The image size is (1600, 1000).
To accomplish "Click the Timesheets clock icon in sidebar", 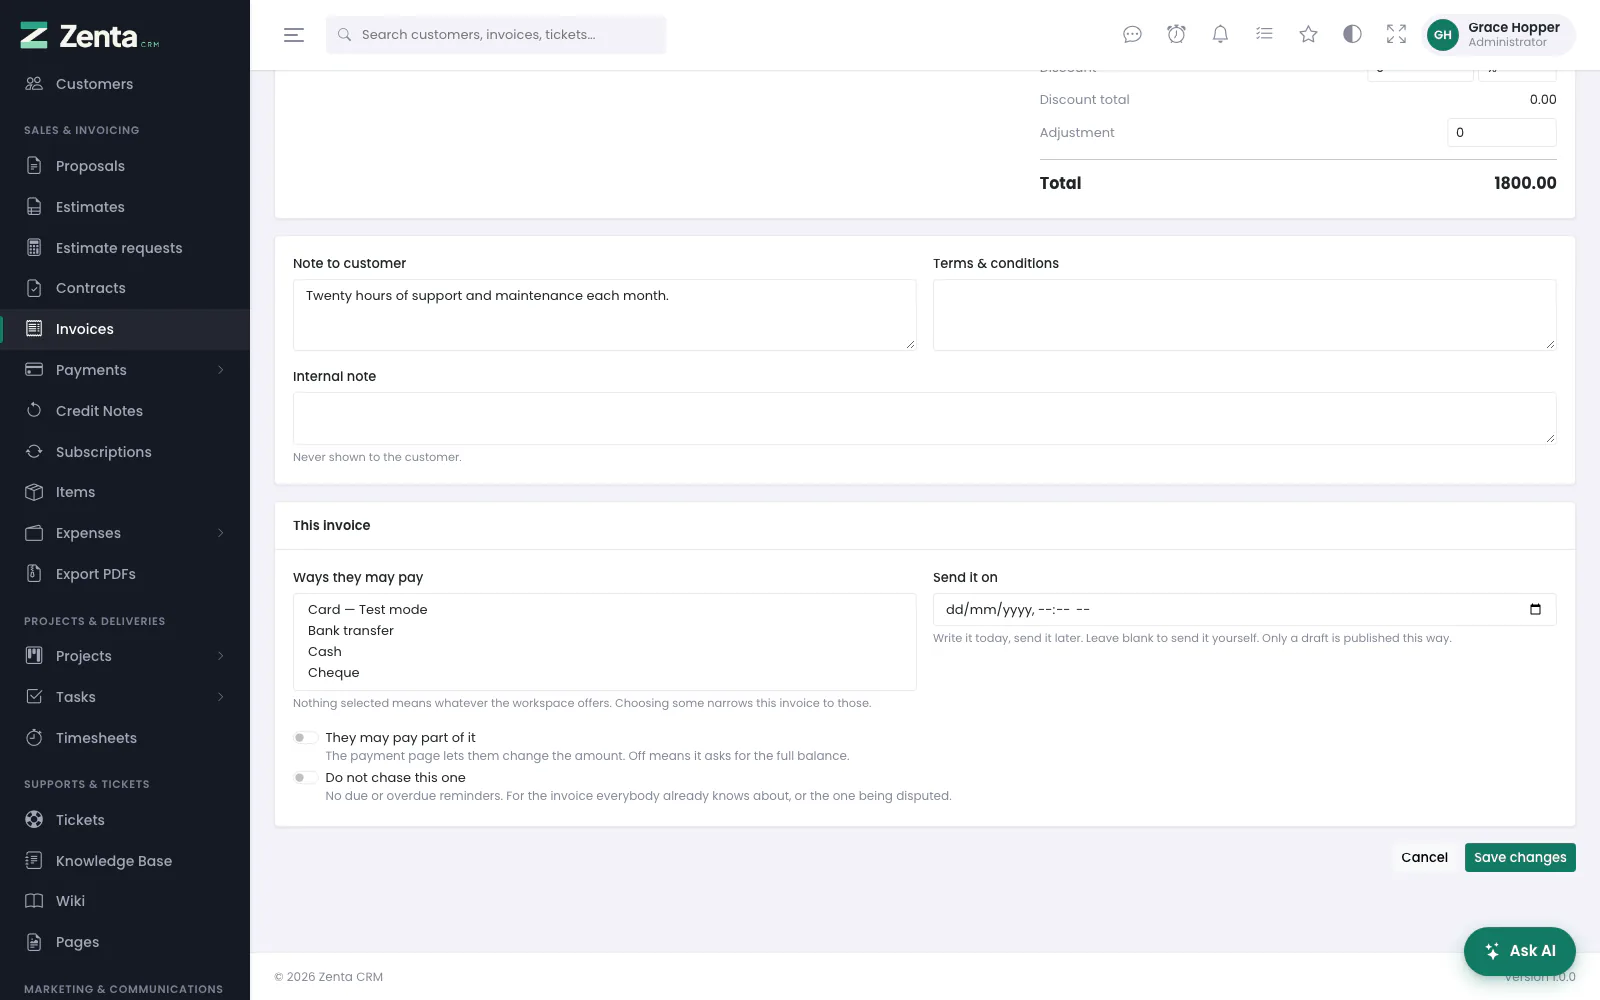I will [34, 738].
